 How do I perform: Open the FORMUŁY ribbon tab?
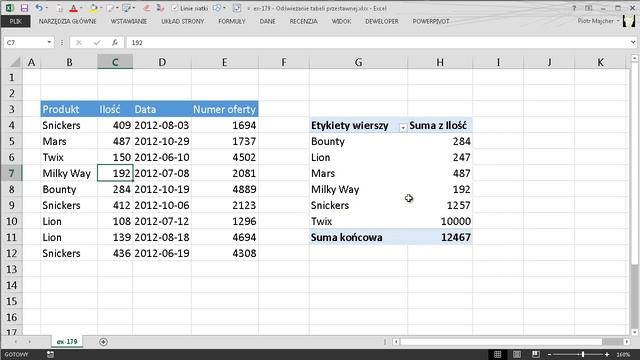[232, 21]
